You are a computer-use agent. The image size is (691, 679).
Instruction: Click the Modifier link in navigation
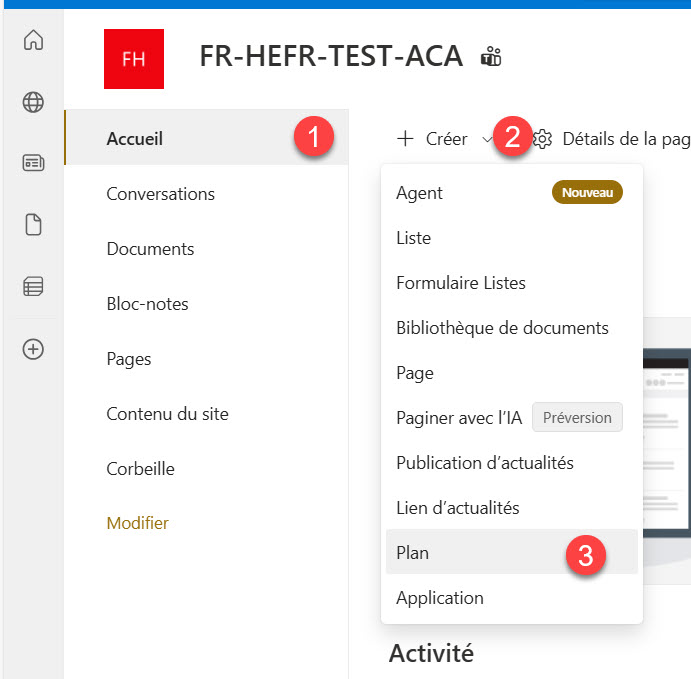pyautogui.click(x=137, y=523)
